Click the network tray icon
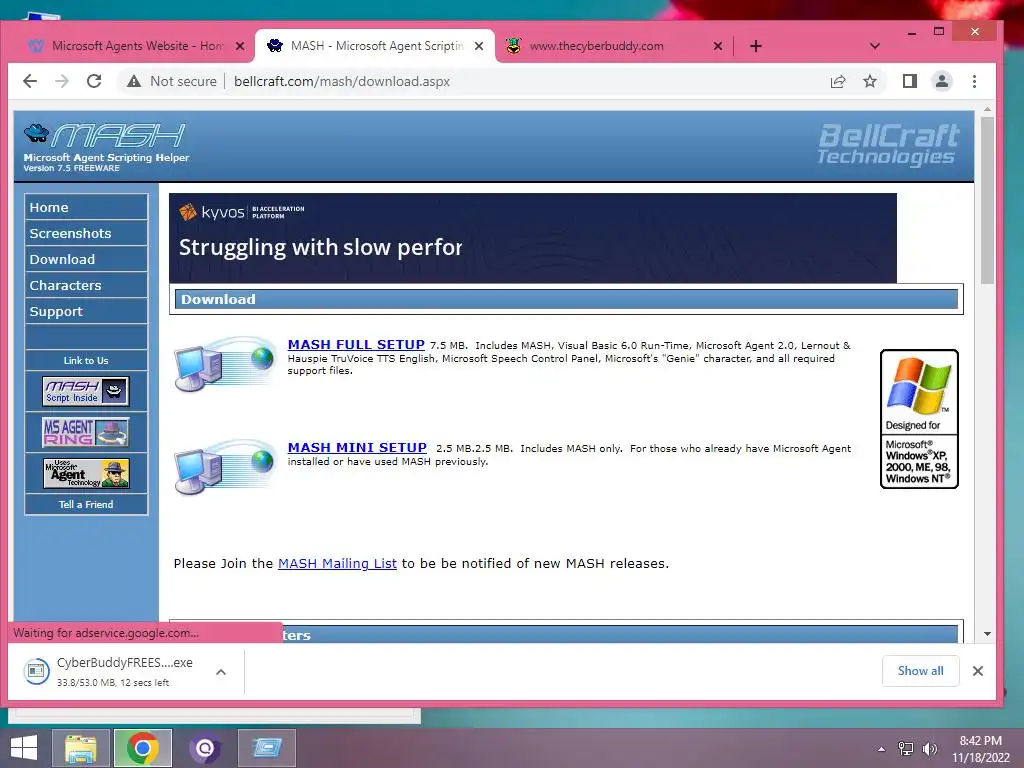Screen dimensions: 1024x768 (905, 748)
